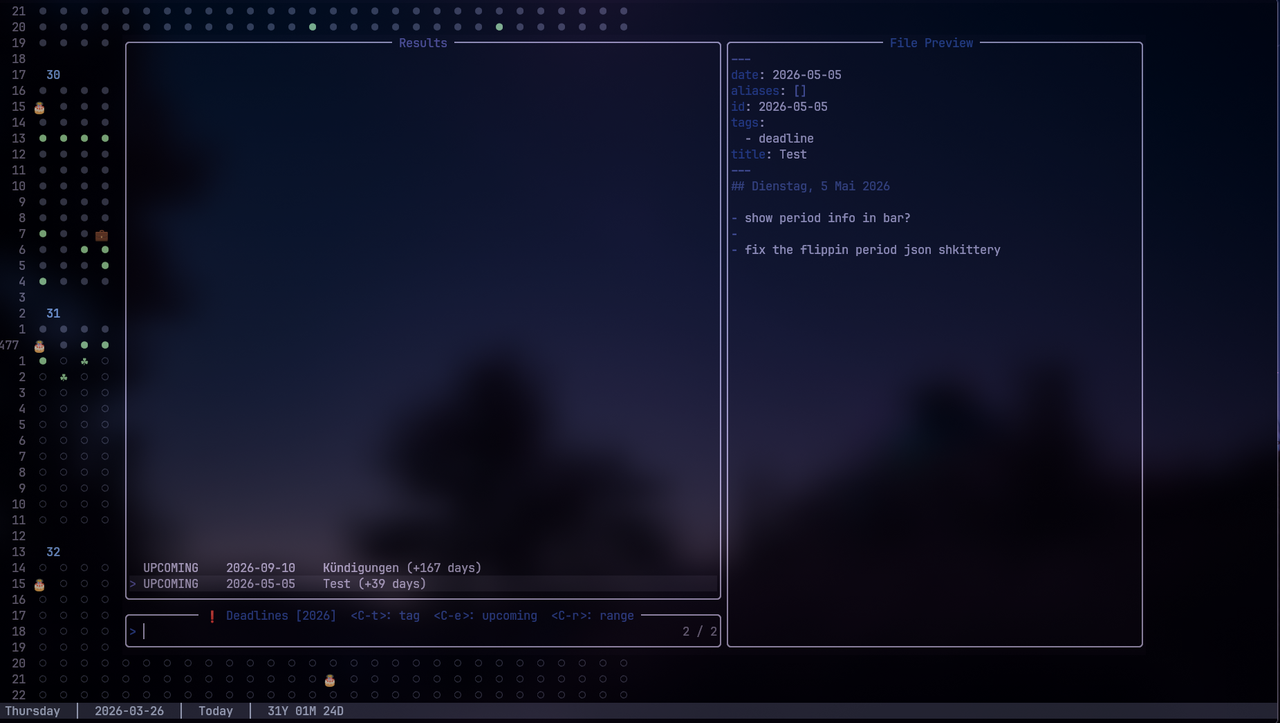
Task: Click the year label 31 in the calendar grid
Action: coord(53,313)
